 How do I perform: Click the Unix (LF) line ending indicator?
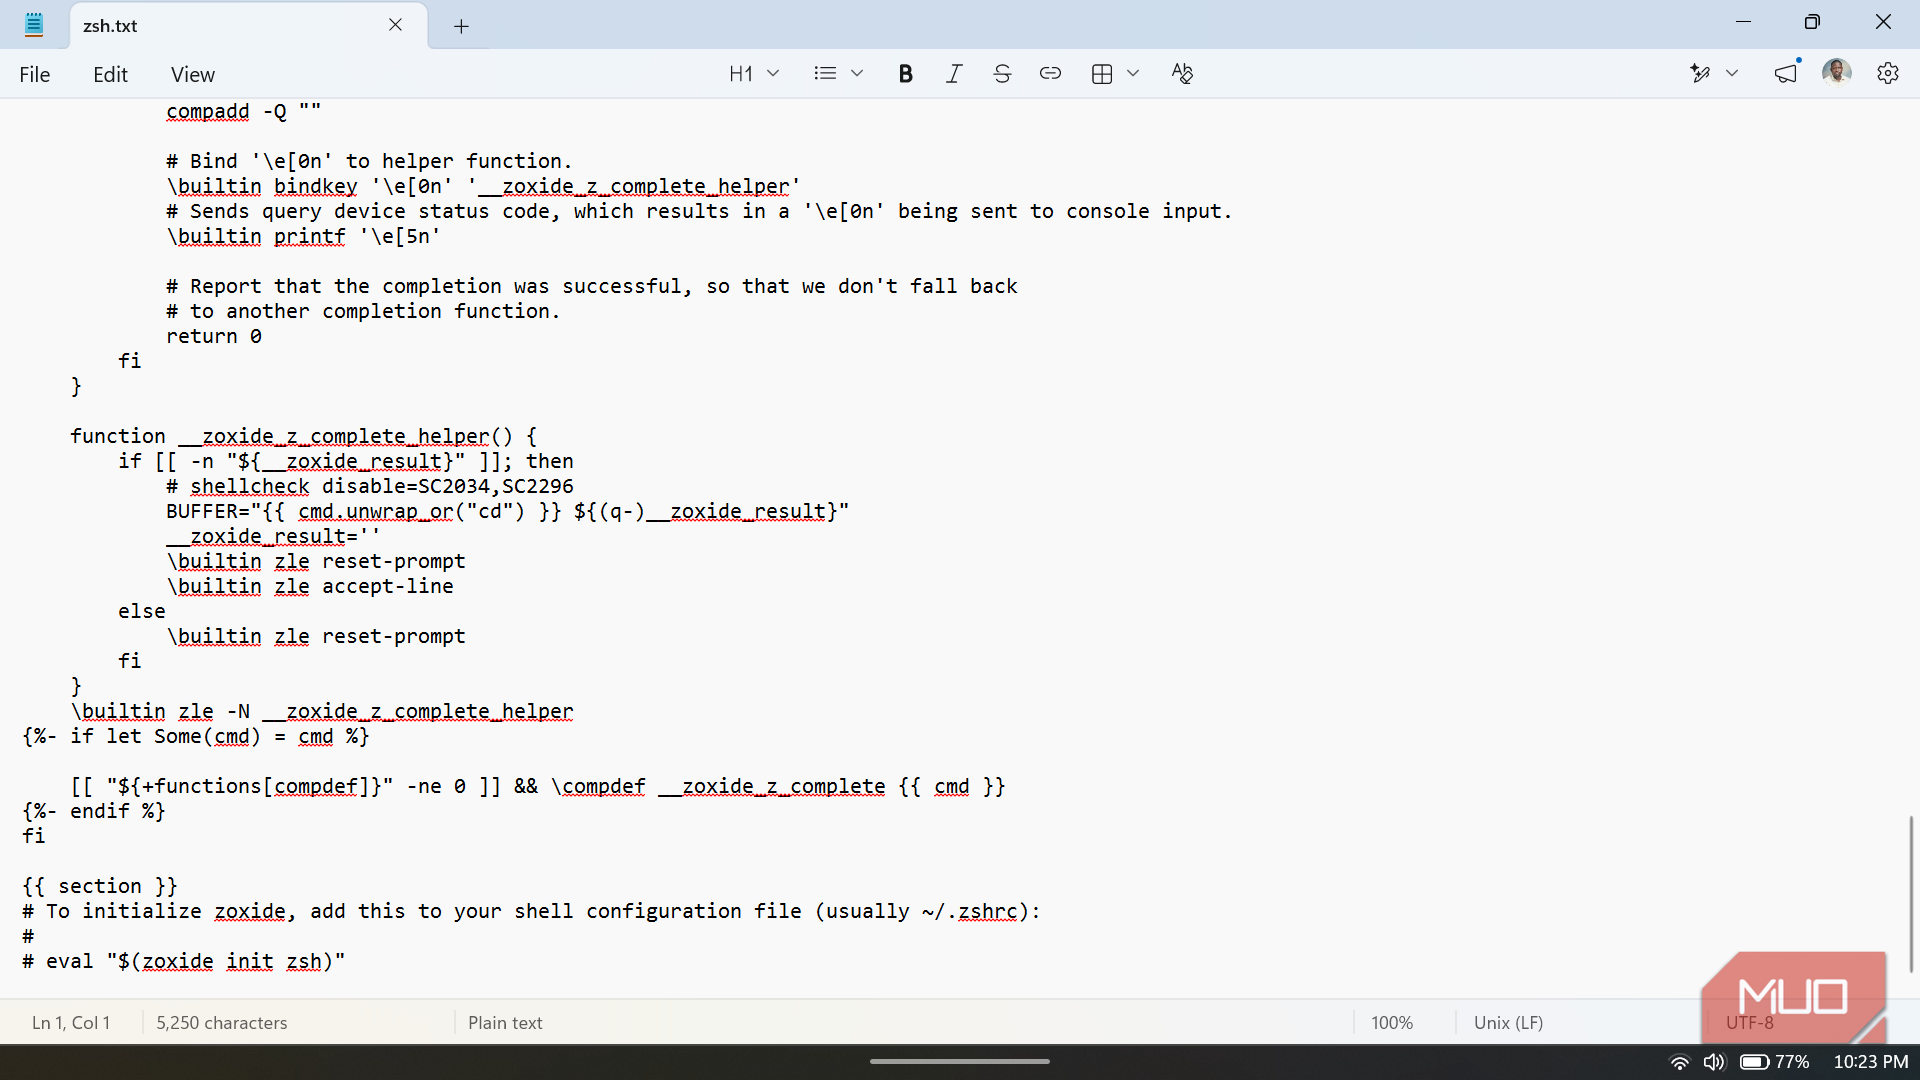point(1508,1023)
